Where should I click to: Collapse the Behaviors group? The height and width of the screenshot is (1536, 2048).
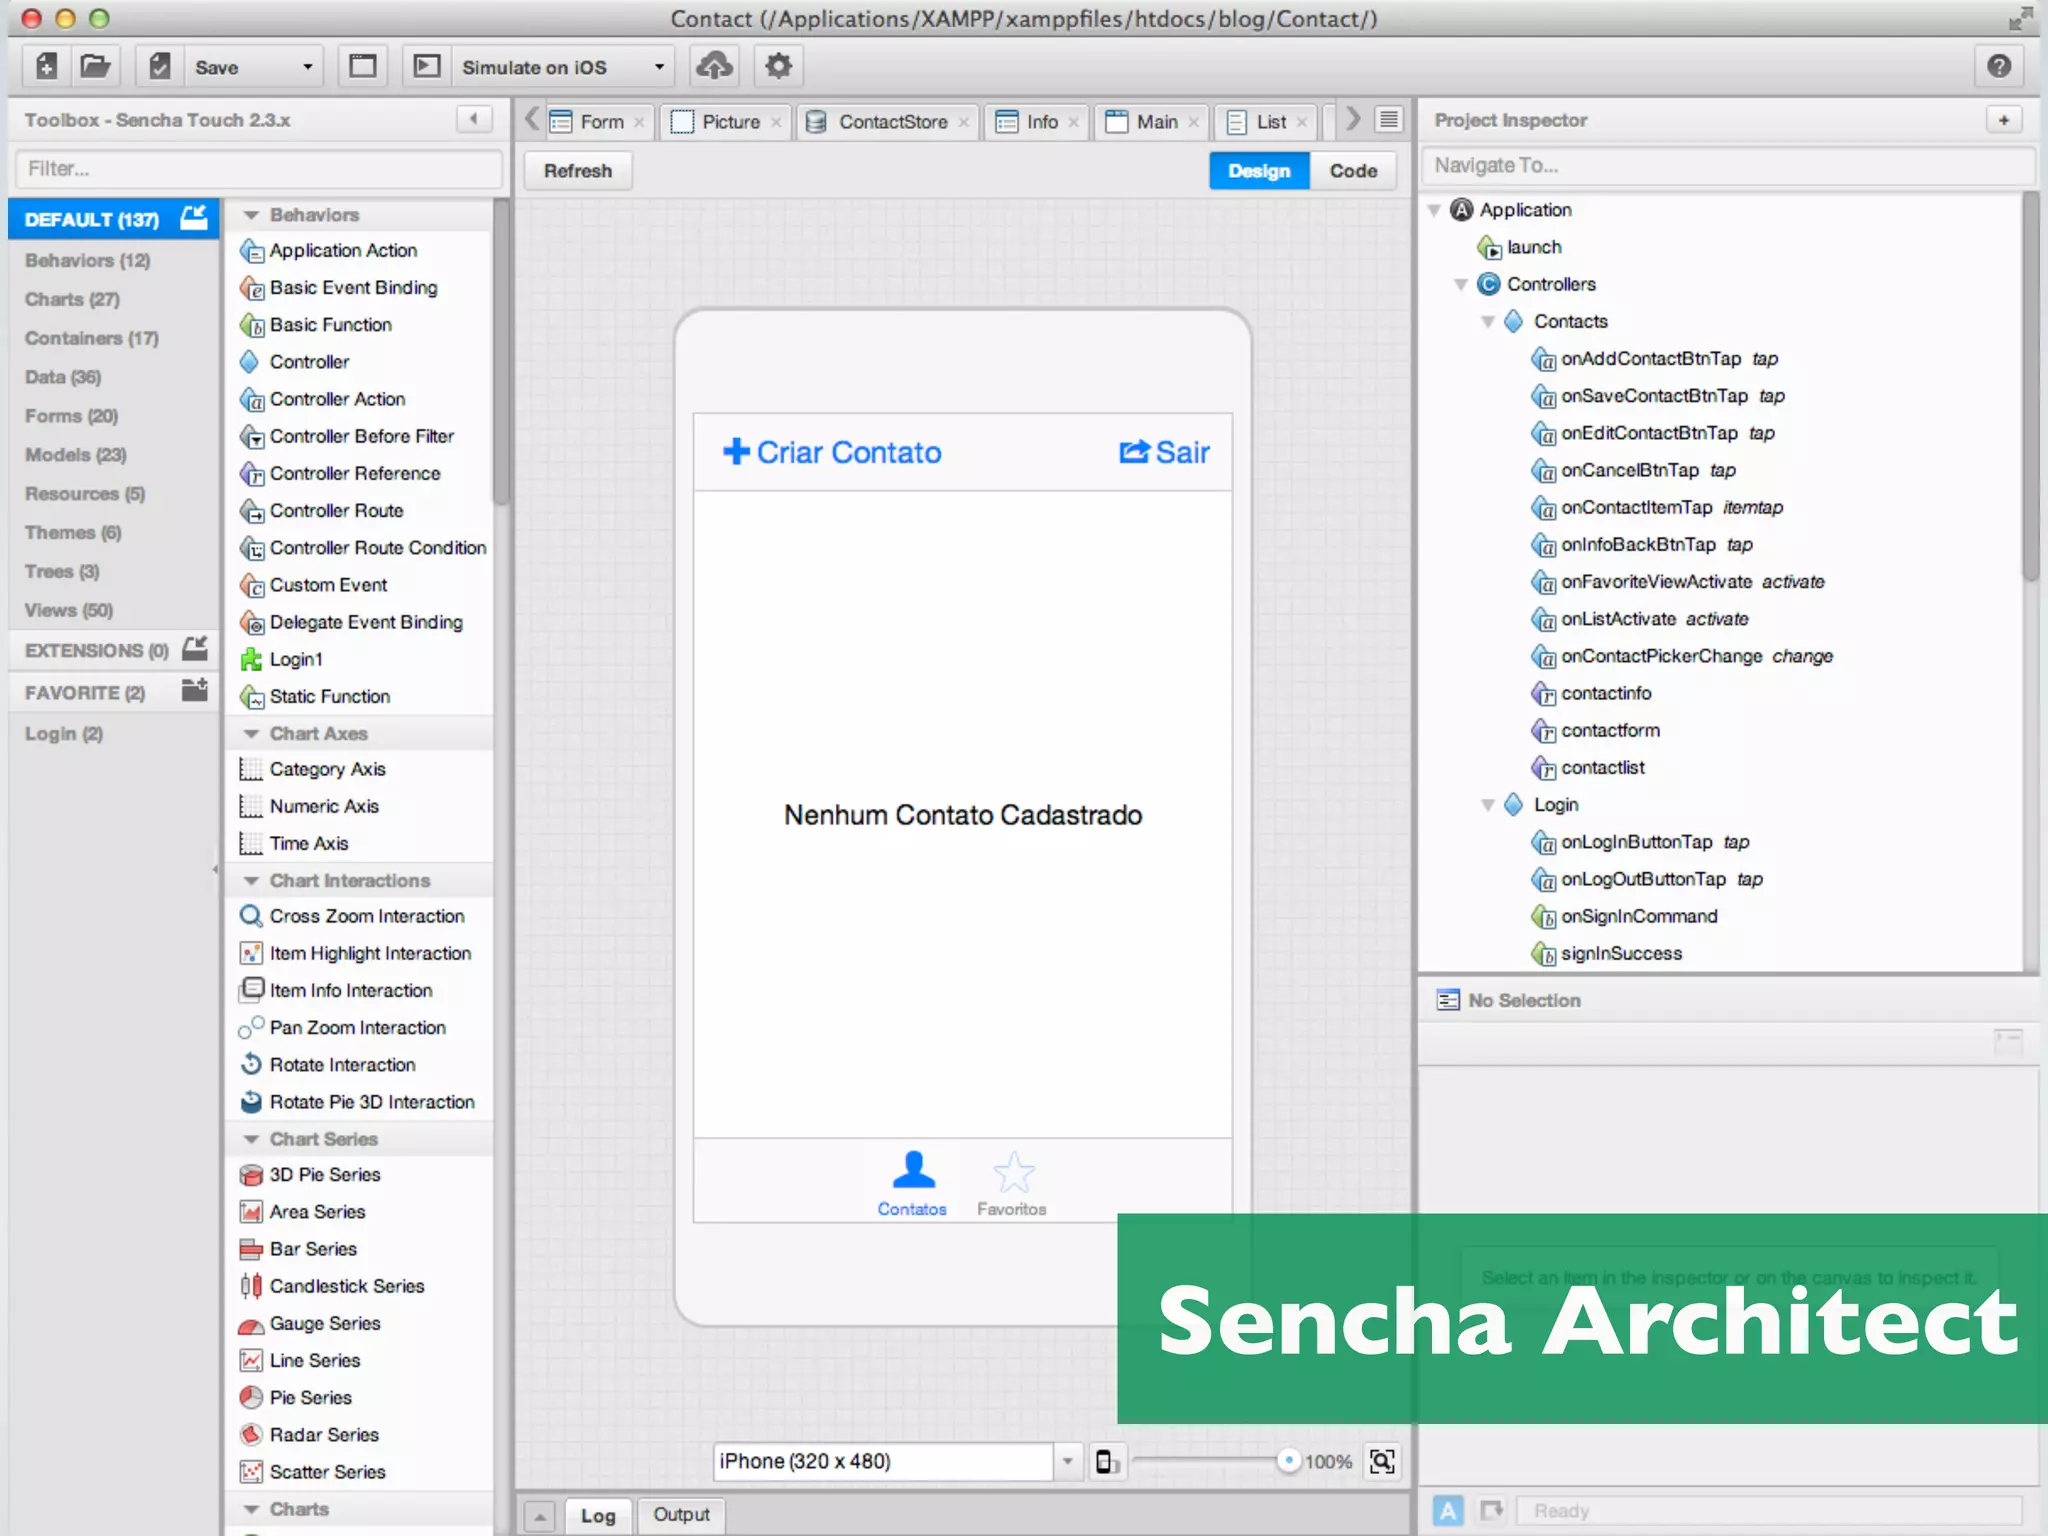pyautogui.click(x=251, y=215)
